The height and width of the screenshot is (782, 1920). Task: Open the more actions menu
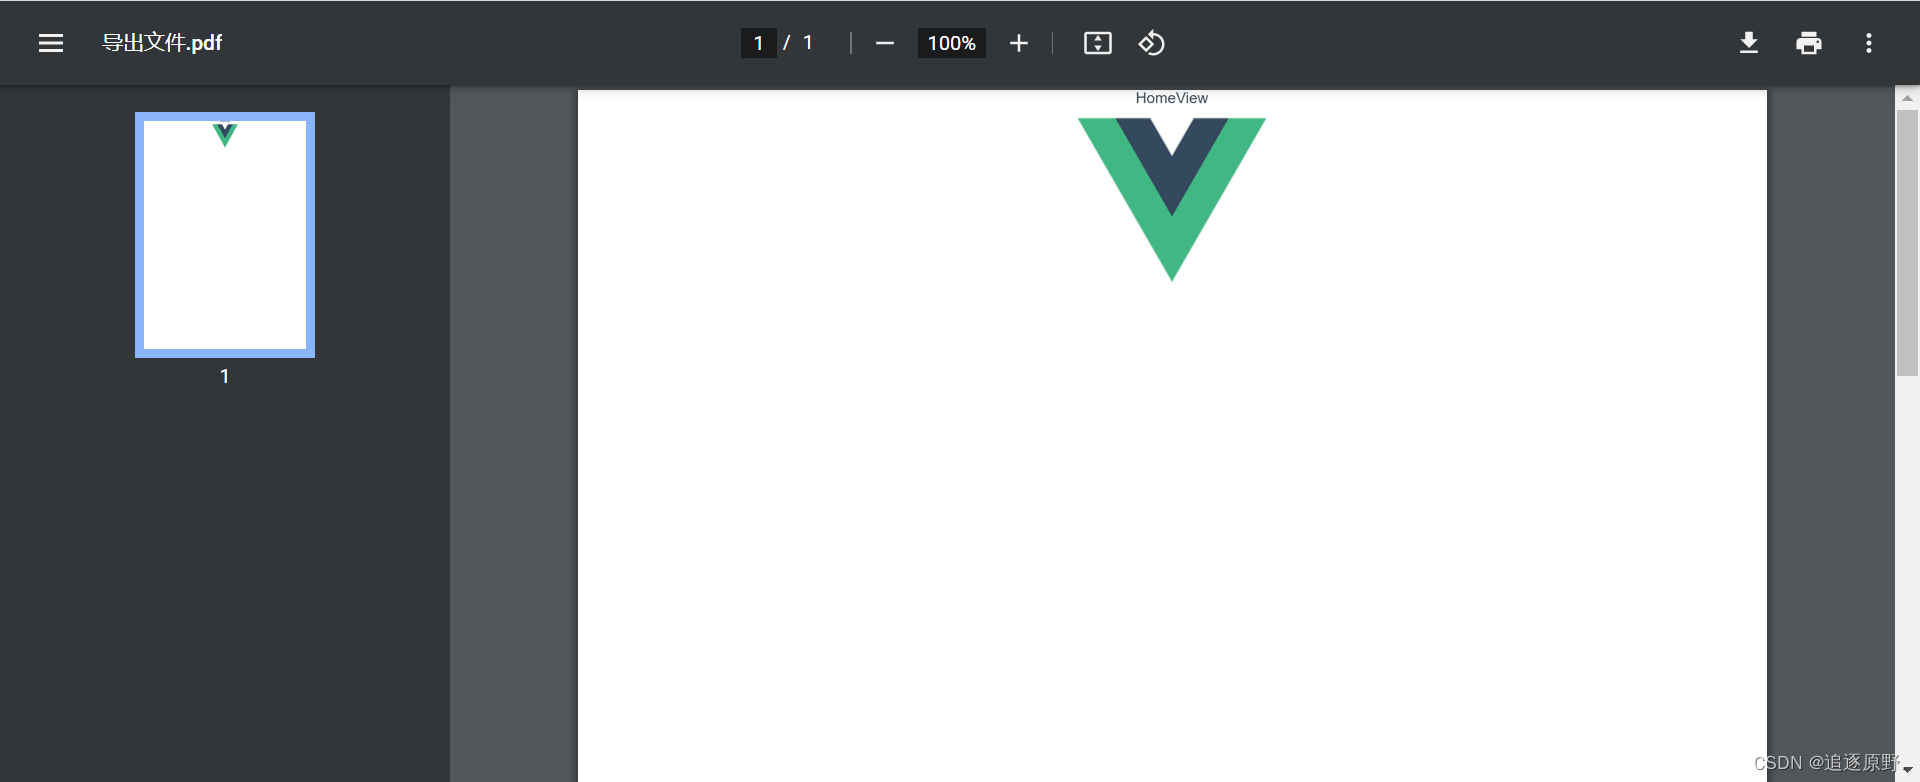coord(1869,43)
